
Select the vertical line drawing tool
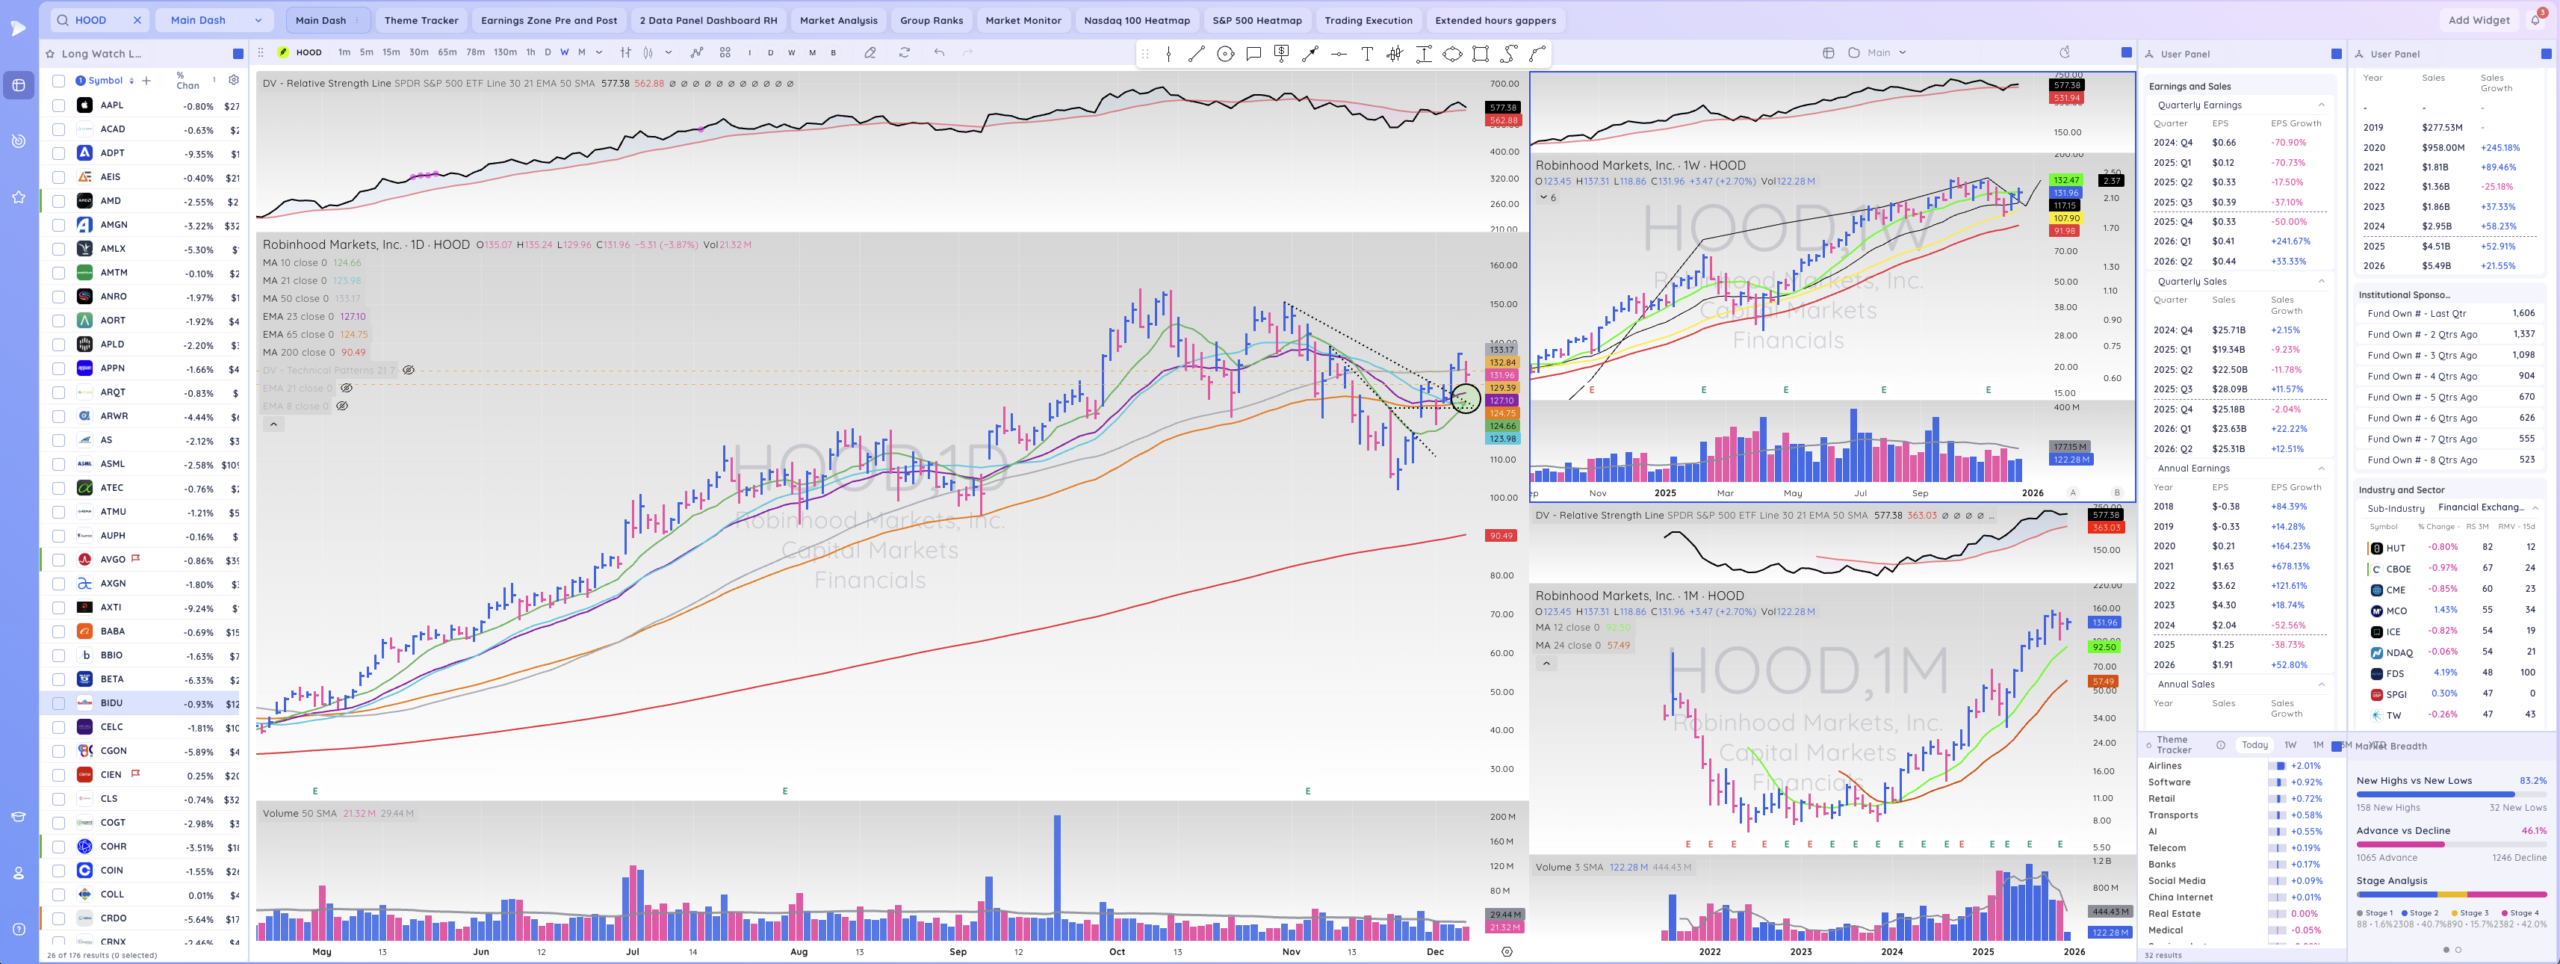(x=1168, y=54)
